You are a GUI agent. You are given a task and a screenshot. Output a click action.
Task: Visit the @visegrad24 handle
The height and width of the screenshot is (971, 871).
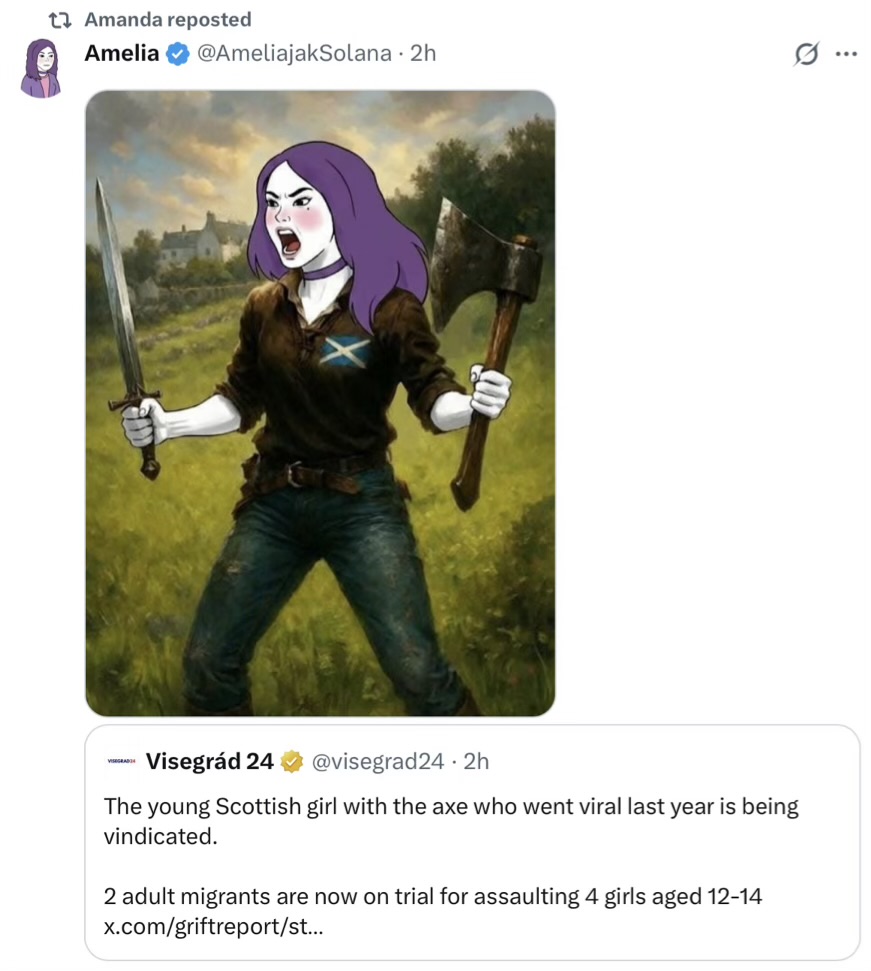point(378,762)
